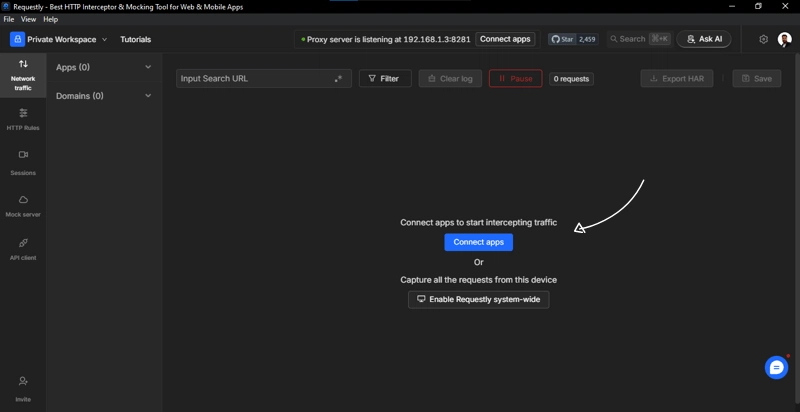Screen dimensions: 800x412
Task: Open the API client section
Action: (x=23, y=249)
